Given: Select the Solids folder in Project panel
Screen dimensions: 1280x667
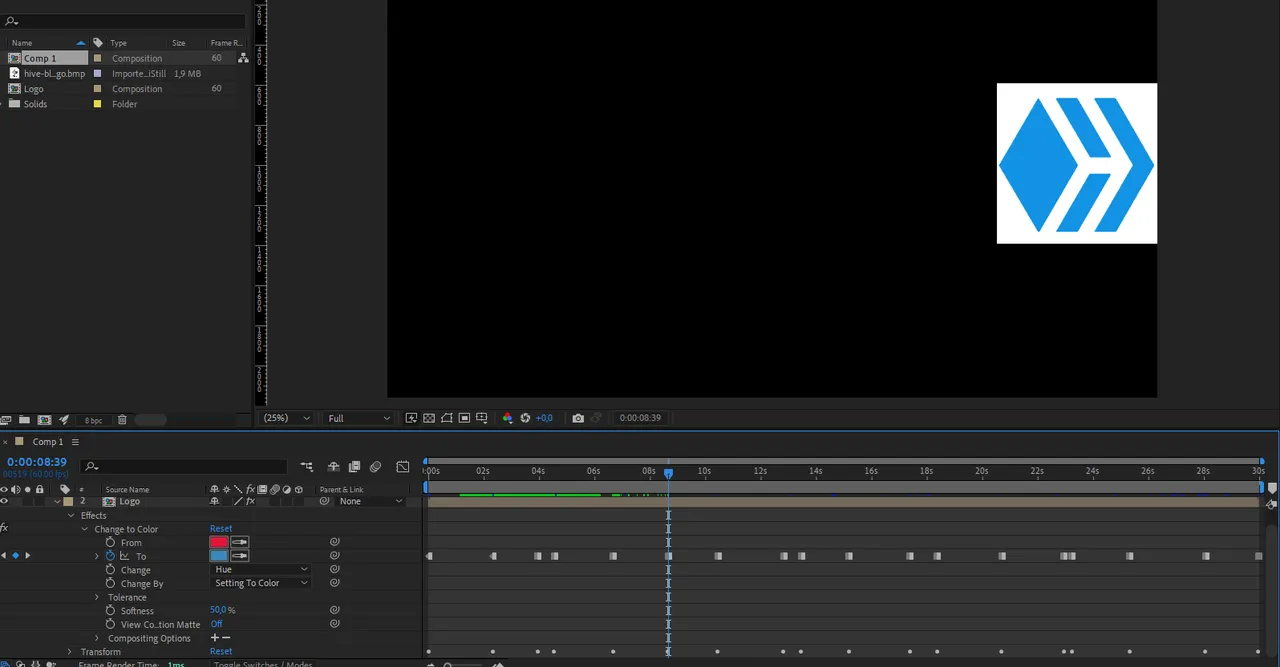Looking at the screenshot, I should [x=35, y=103].
